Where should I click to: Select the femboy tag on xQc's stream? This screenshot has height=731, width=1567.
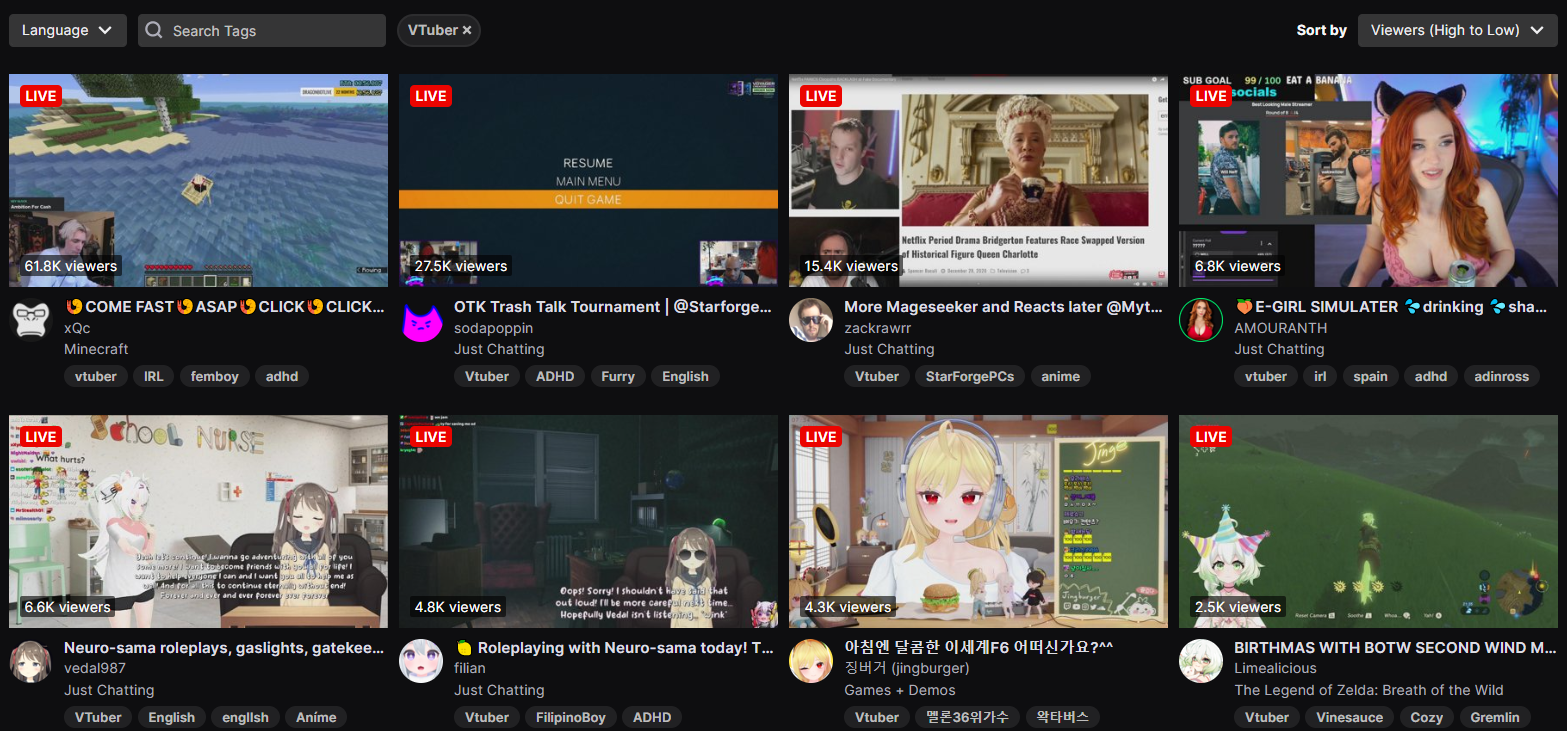point(214,377)
